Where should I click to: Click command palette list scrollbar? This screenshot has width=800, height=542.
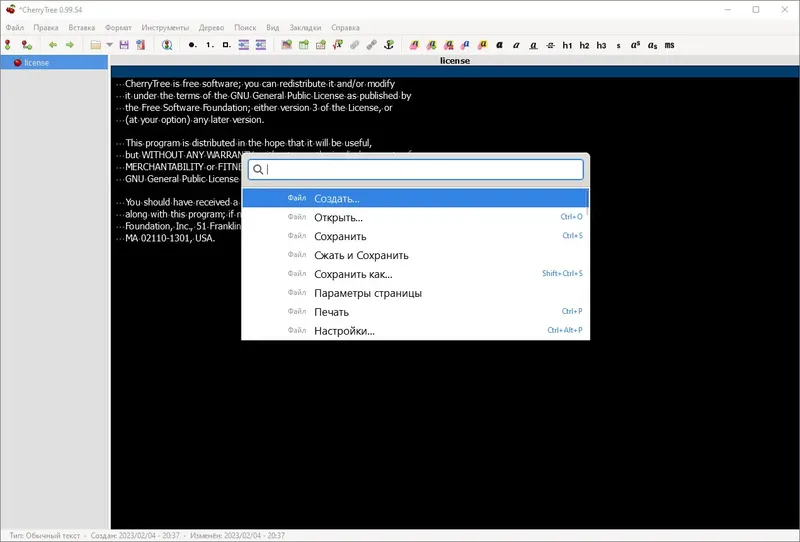point(589,202)
